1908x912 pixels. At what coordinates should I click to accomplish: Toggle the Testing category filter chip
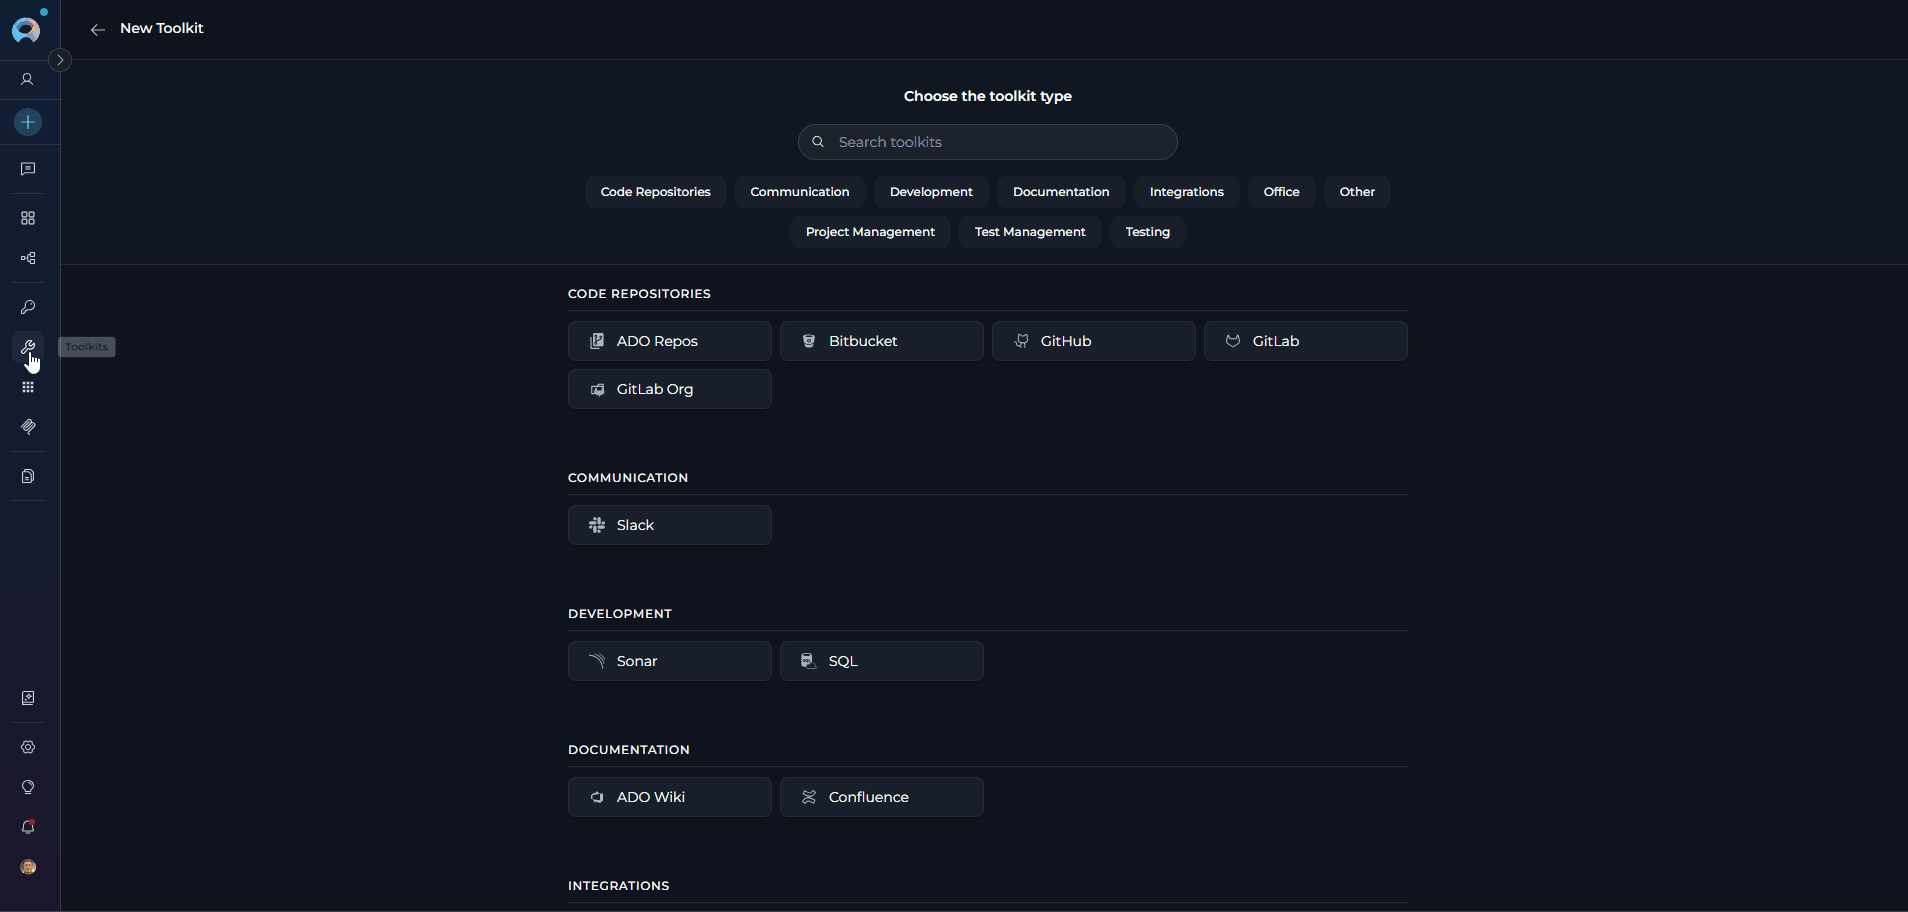(1146, 231)
